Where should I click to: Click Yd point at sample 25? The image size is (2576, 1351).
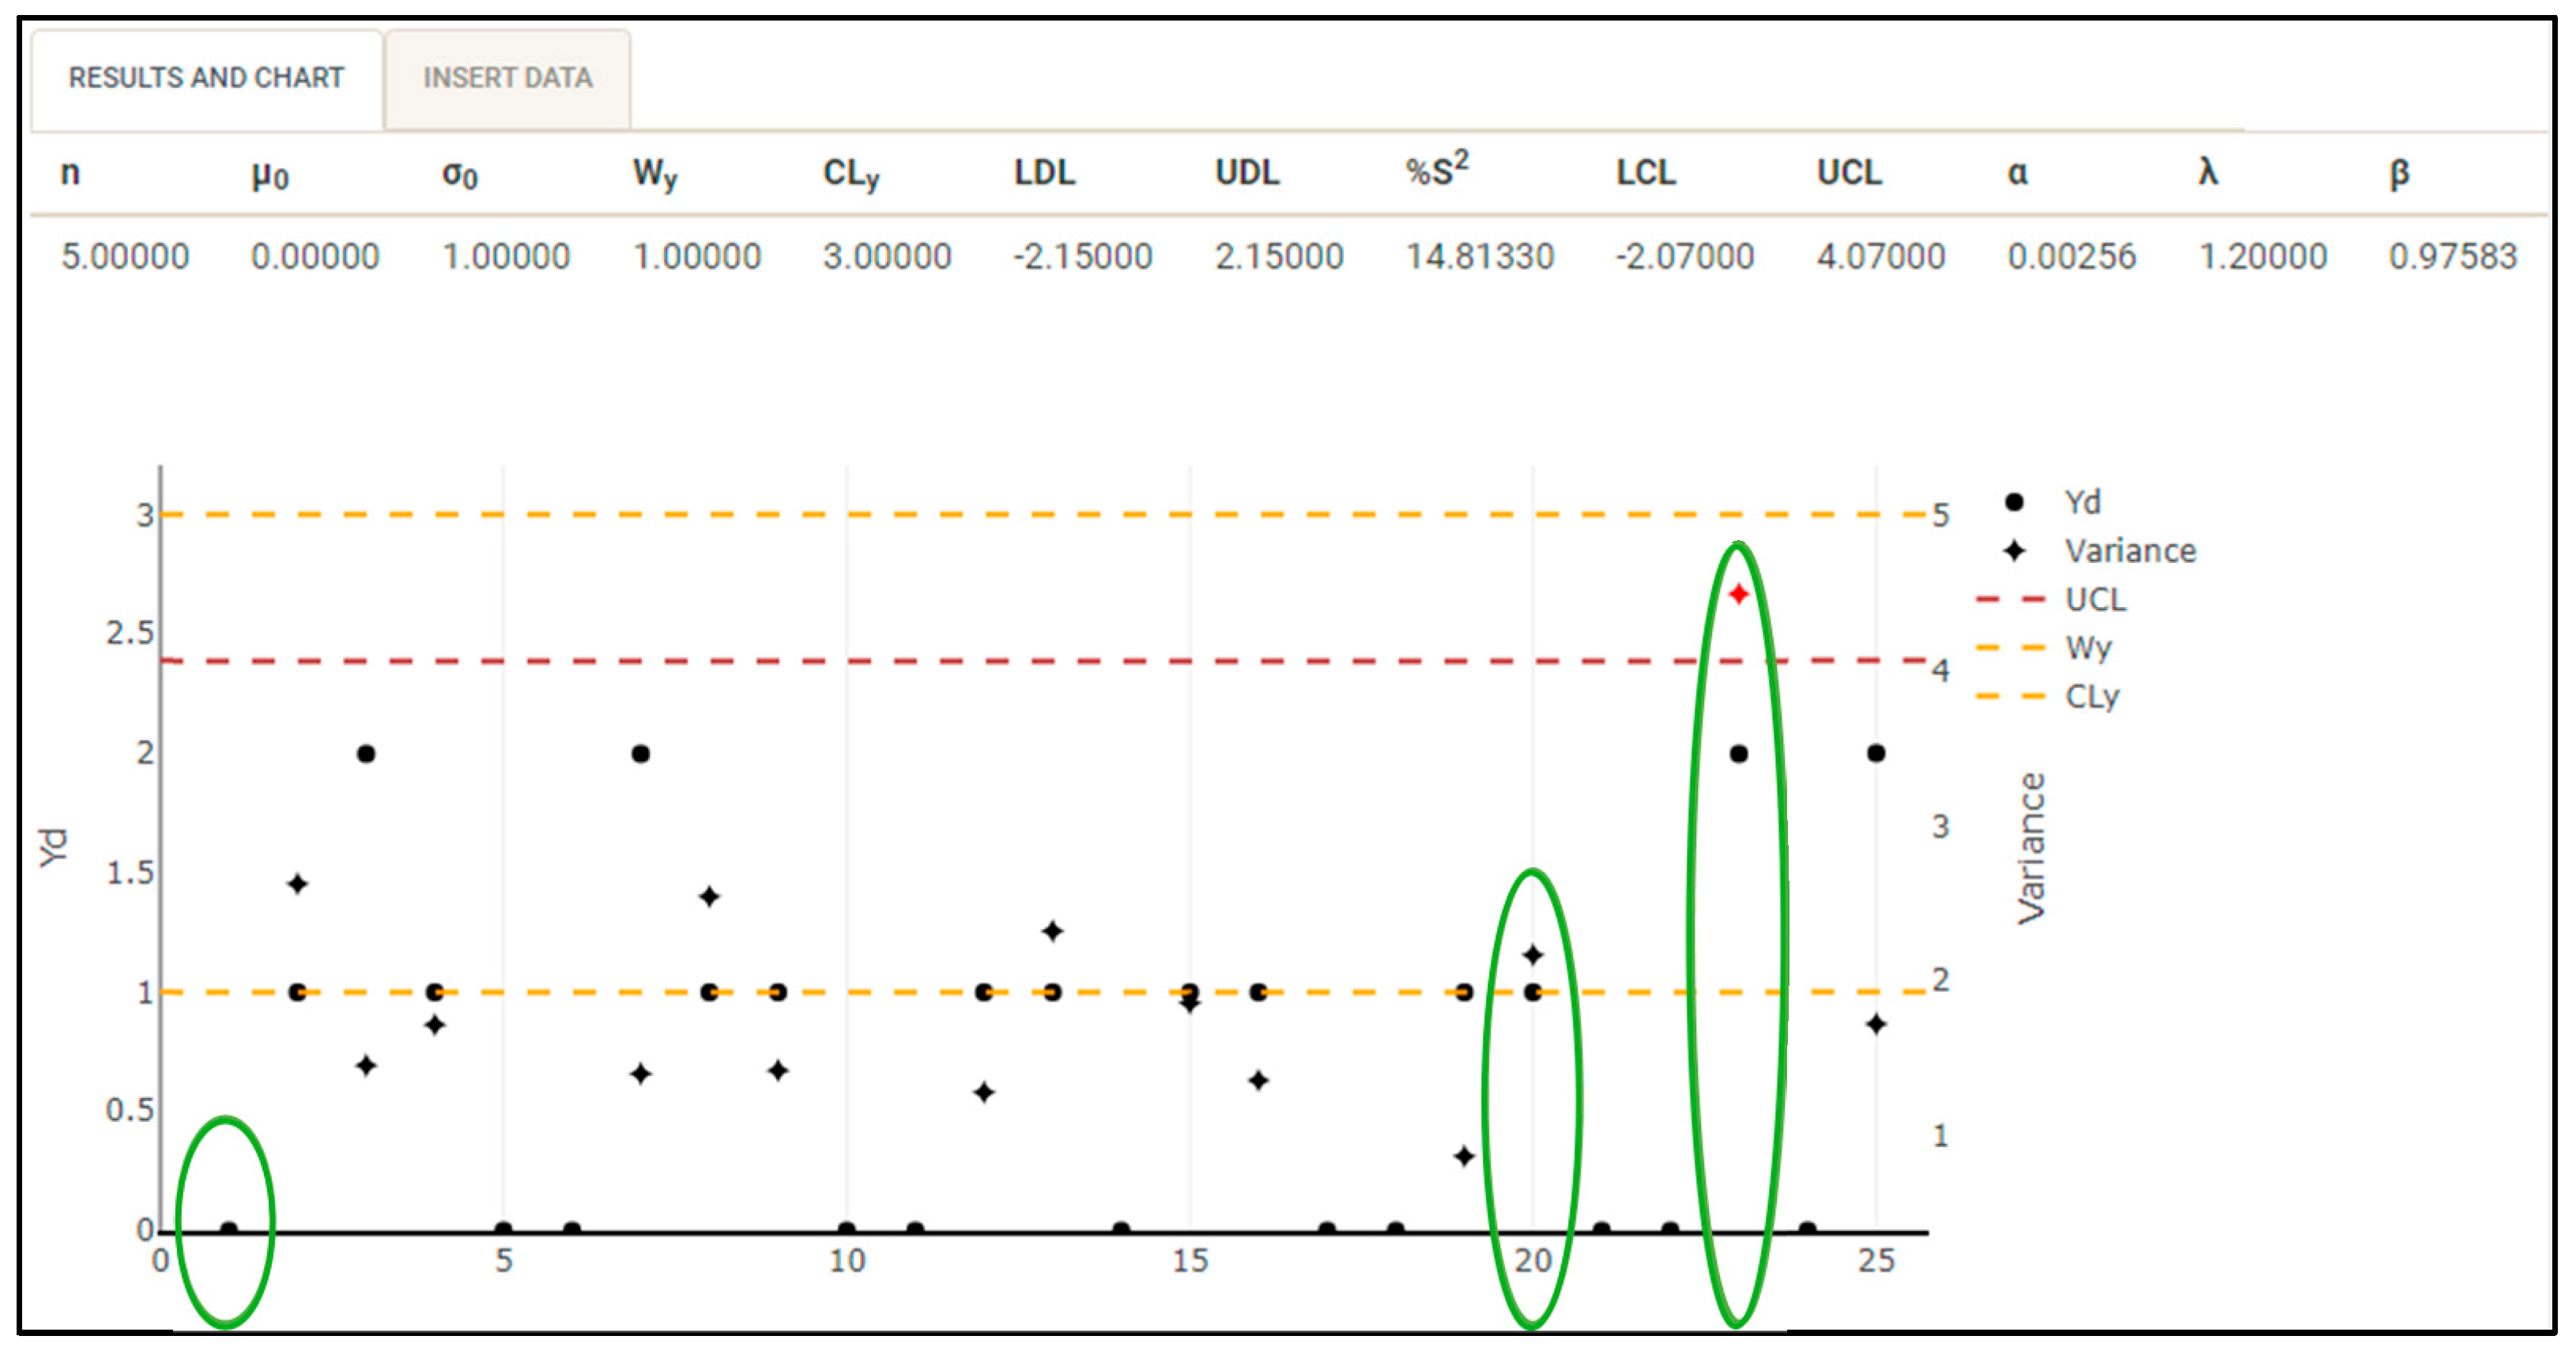coord(1876,754)
